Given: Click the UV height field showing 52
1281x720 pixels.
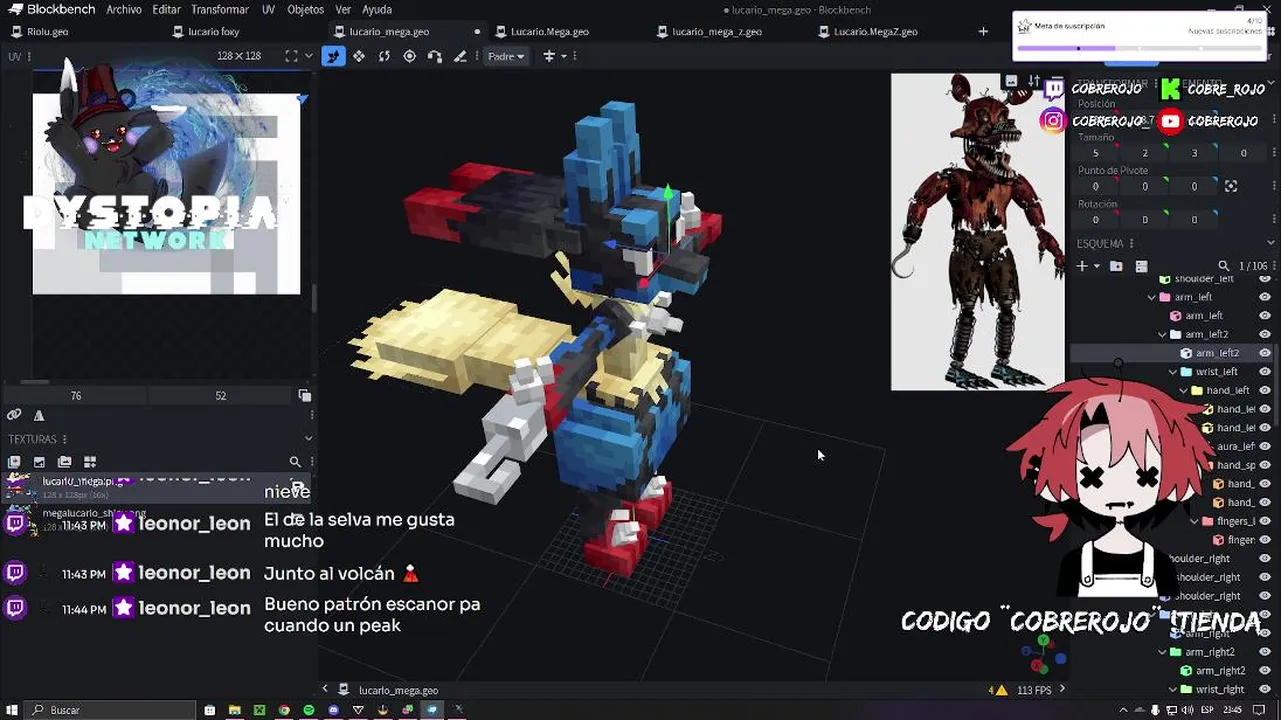Looking at the screenshot, I should (221, 396).
